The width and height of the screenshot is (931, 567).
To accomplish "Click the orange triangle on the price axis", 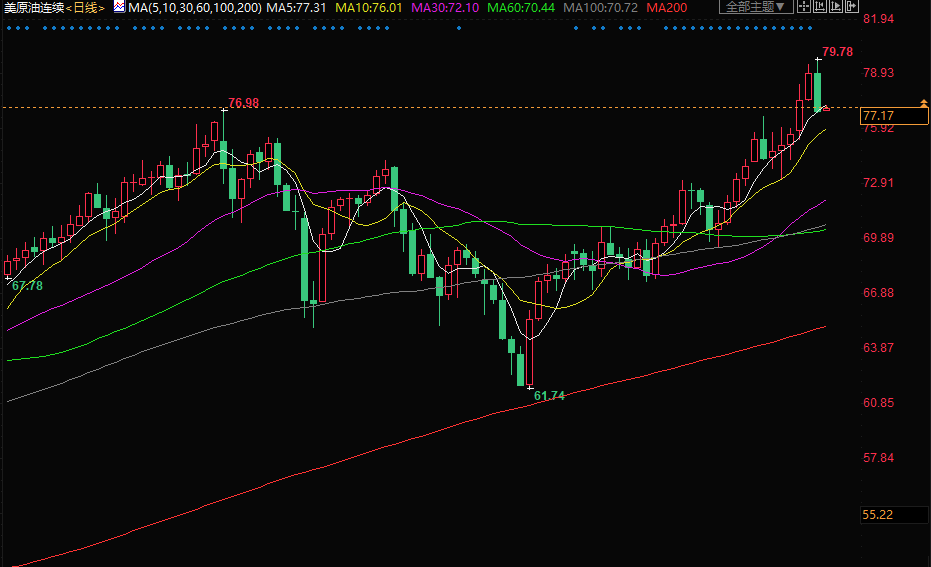I will [923, 103].
